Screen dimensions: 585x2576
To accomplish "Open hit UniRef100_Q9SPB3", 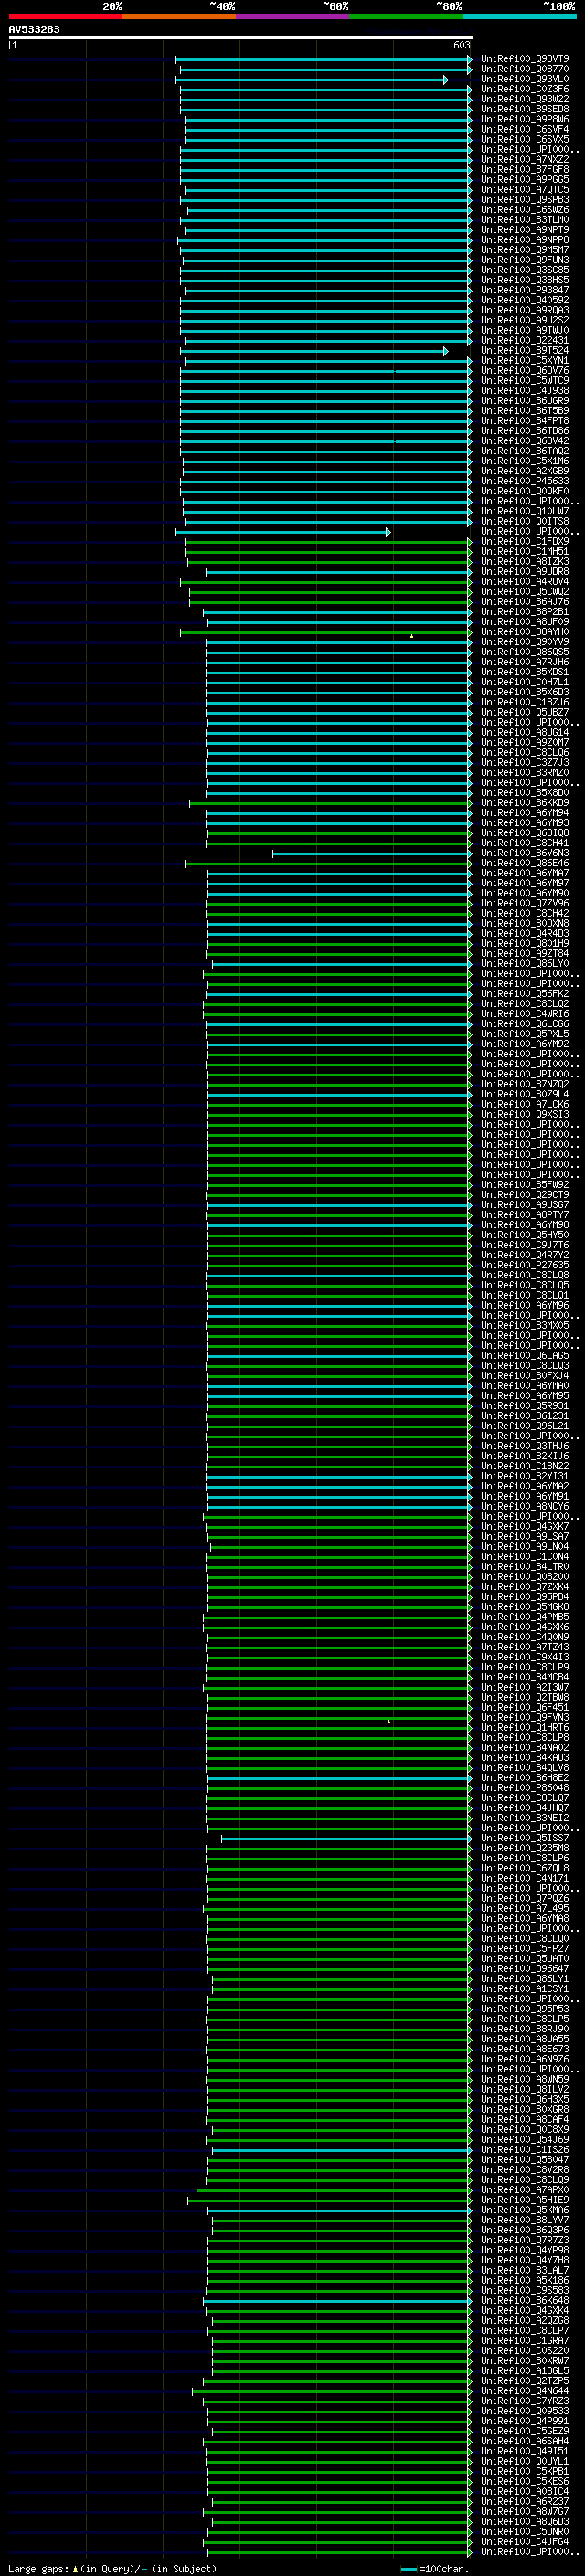I will tap(525, 199).
